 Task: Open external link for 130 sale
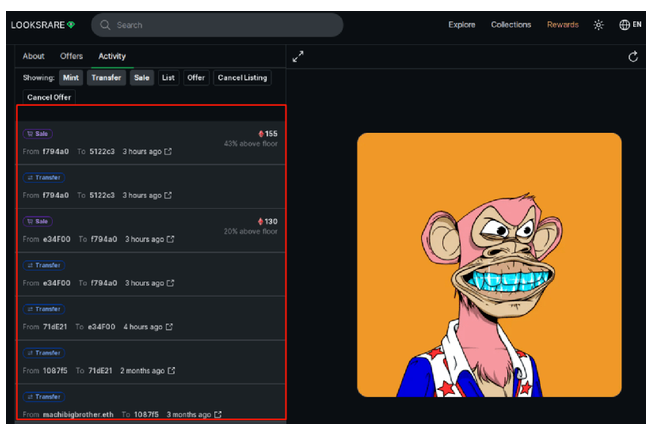[170, 239]
